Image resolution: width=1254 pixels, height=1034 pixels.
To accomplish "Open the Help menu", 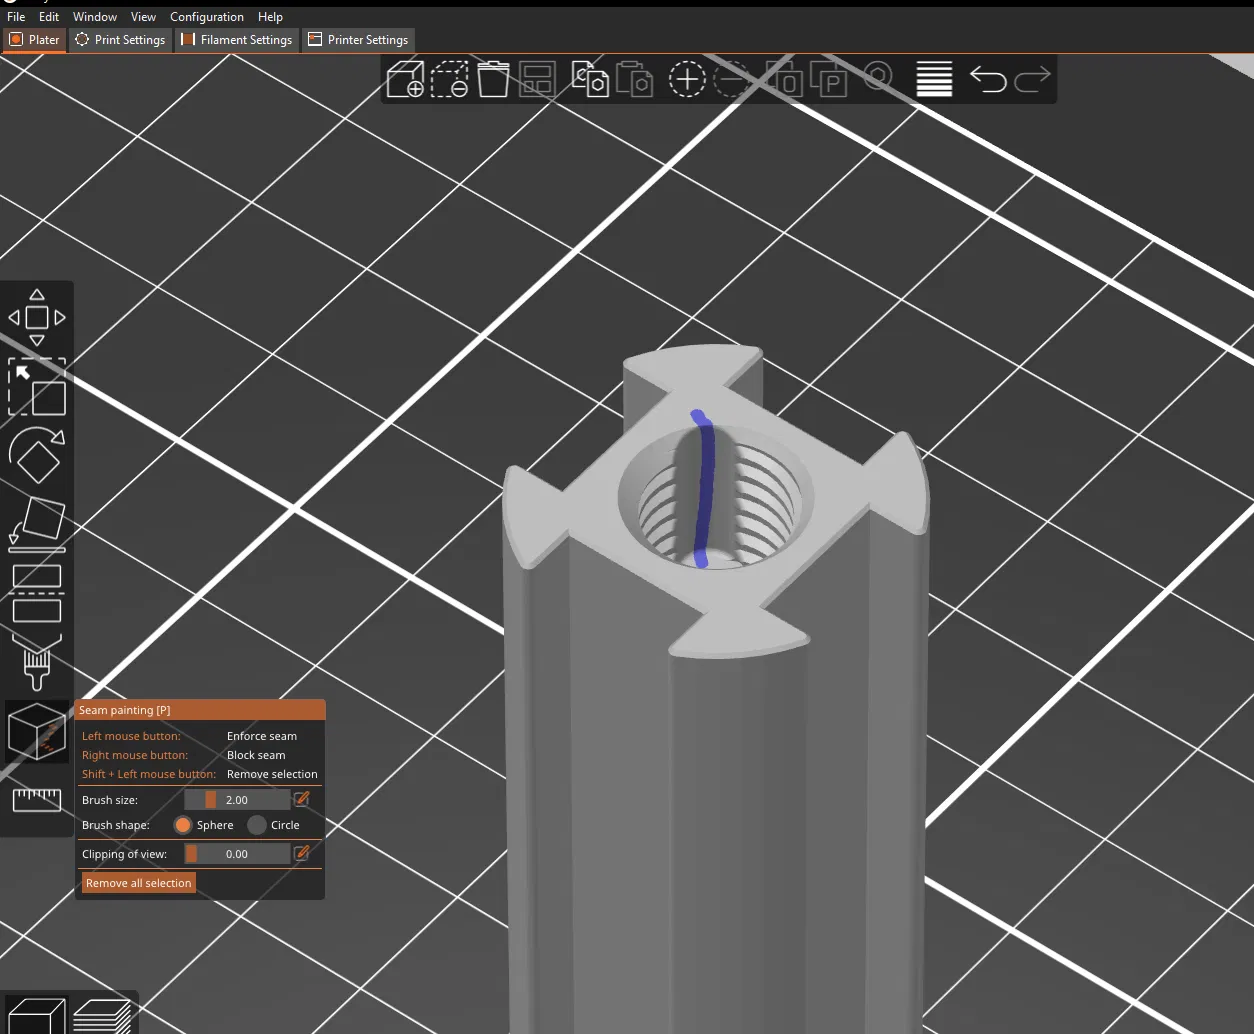I will click(x=270, y=17).
